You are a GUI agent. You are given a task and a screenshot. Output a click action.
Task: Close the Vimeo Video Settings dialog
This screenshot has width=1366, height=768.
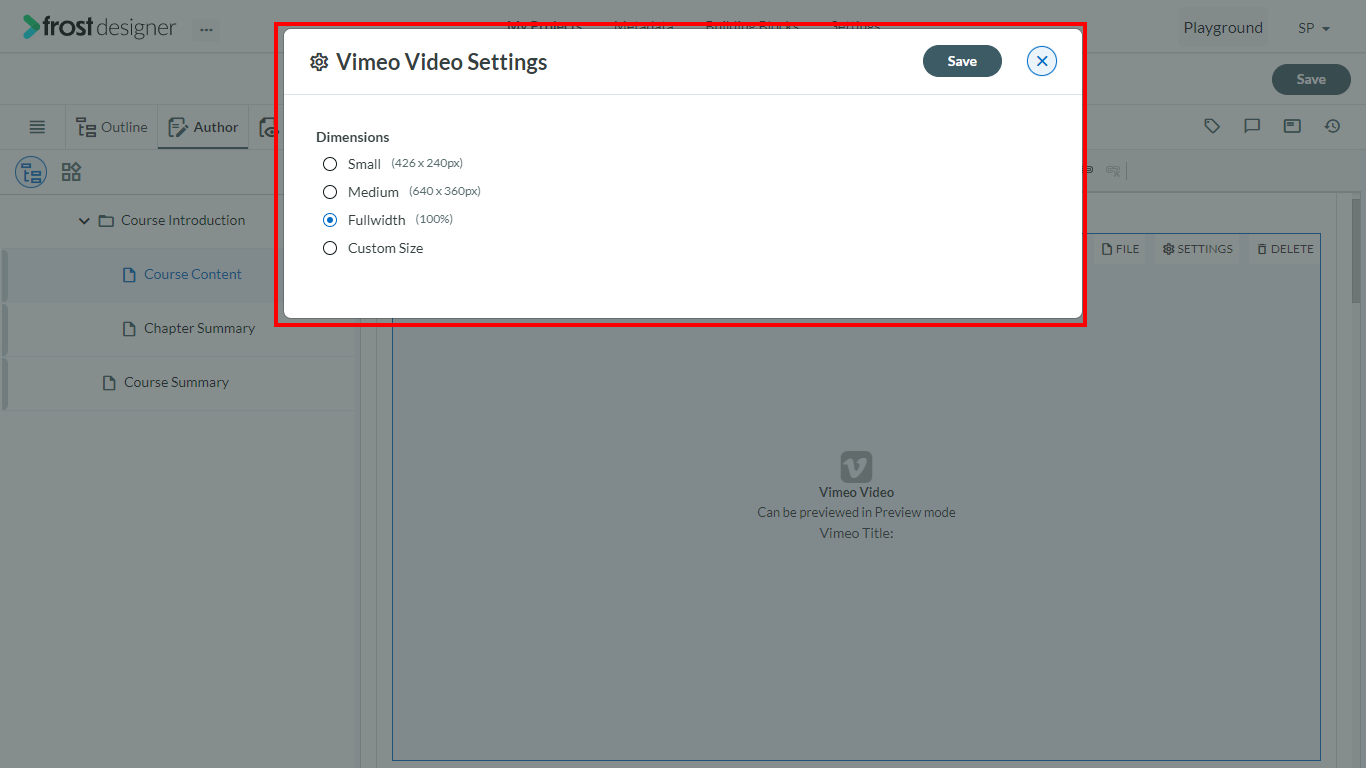(1042, 61)
